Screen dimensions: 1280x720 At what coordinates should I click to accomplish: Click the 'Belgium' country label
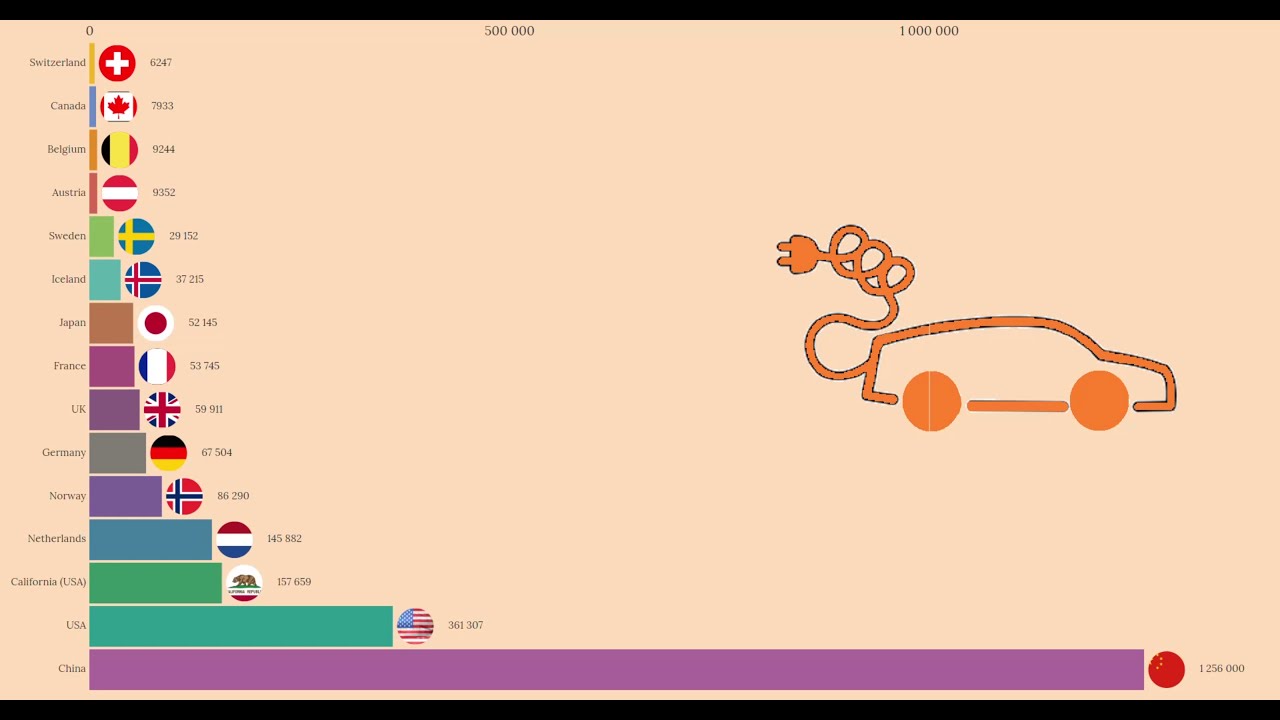tap(66, 149)
